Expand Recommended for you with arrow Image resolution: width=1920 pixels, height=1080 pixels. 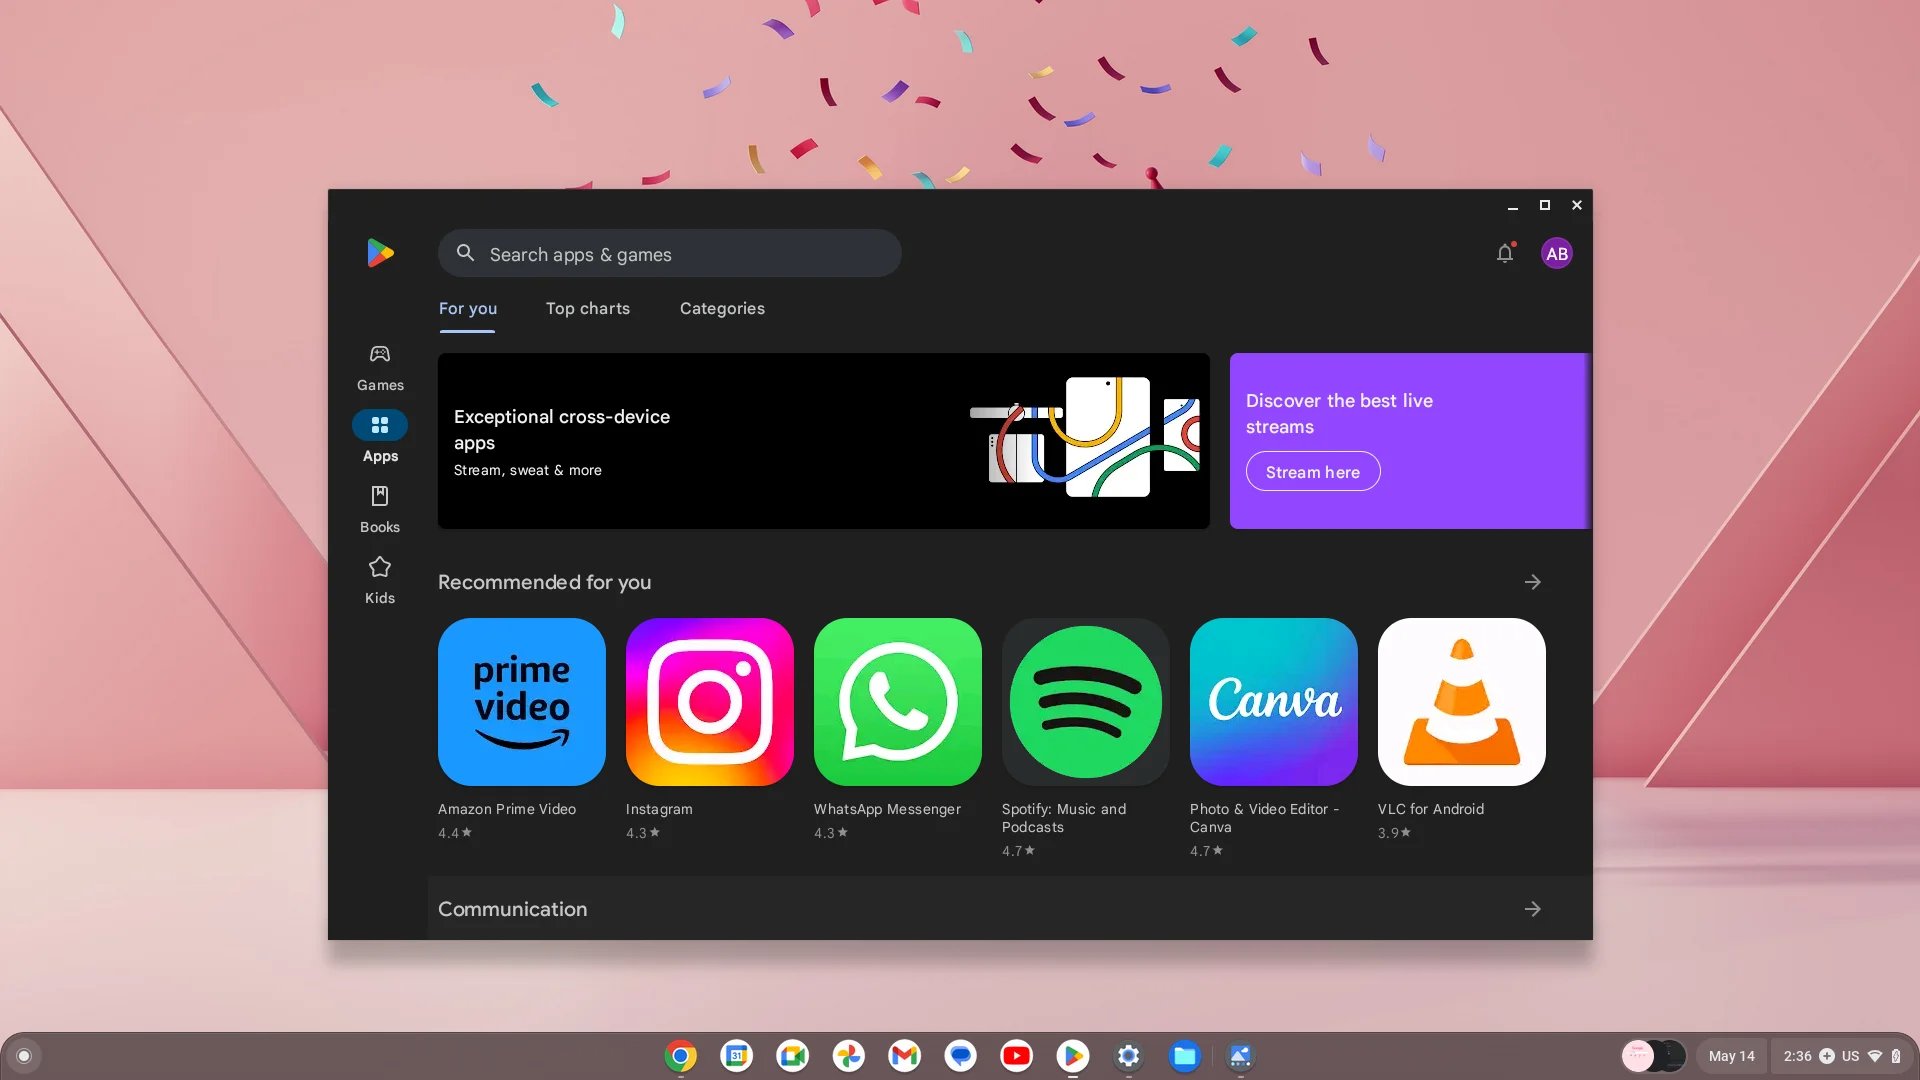[x=1533, y=582]
